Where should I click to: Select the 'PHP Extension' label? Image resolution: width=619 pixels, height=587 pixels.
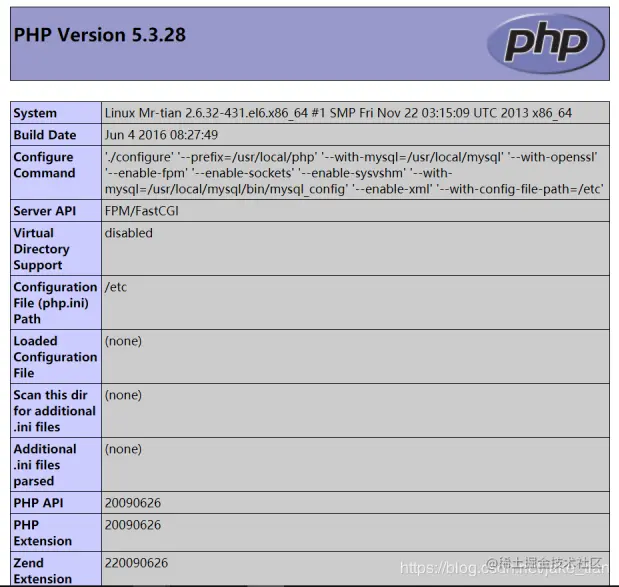tap(43, 533)
